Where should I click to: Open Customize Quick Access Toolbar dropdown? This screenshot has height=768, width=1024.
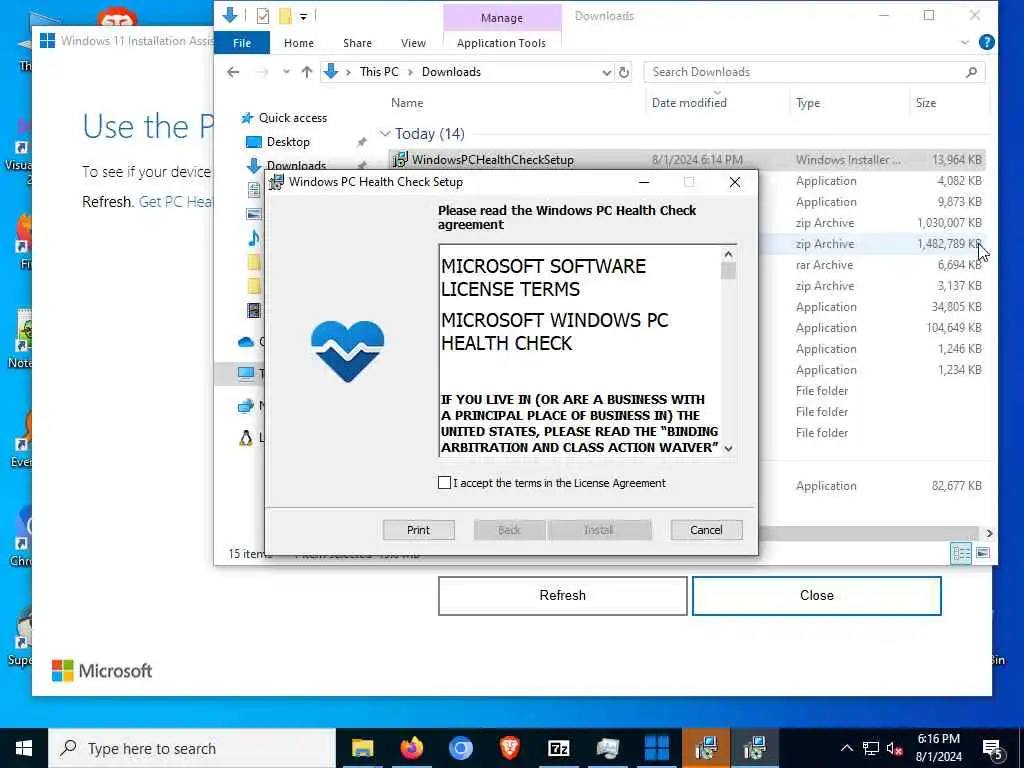pos(304,16)
